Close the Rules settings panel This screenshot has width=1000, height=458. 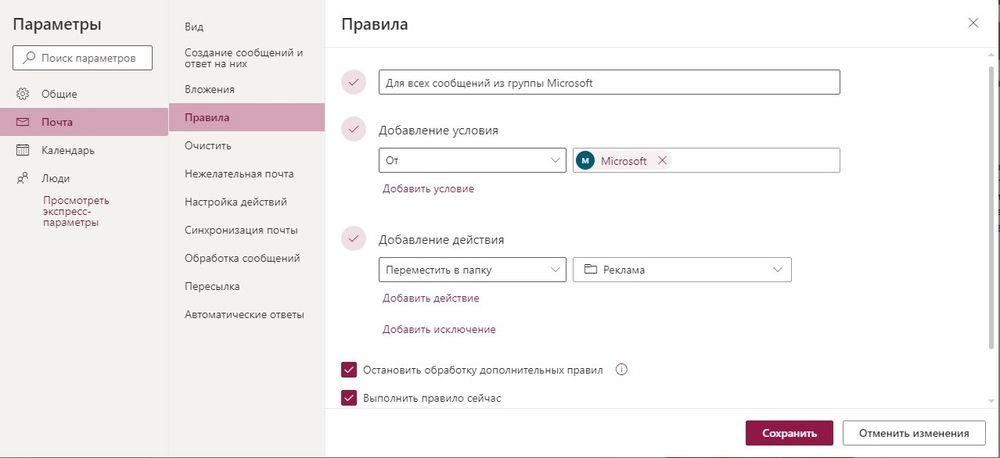tap(973, 23)
